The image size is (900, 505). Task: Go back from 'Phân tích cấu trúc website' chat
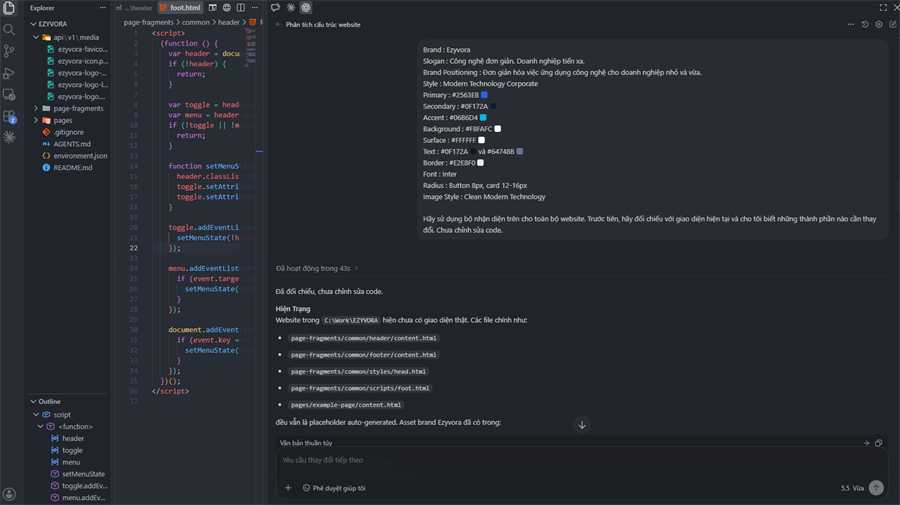point(278,25)
